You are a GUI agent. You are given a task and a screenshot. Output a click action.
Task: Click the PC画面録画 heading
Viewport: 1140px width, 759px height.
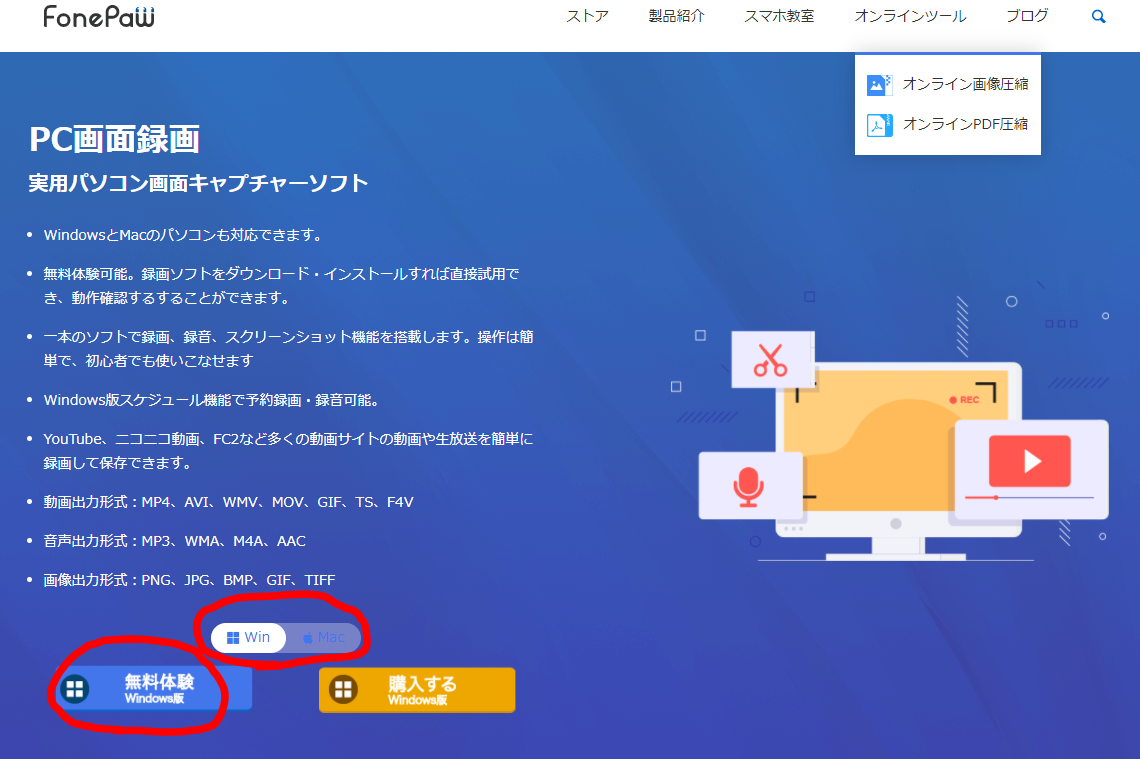click(x=114, y=139)
